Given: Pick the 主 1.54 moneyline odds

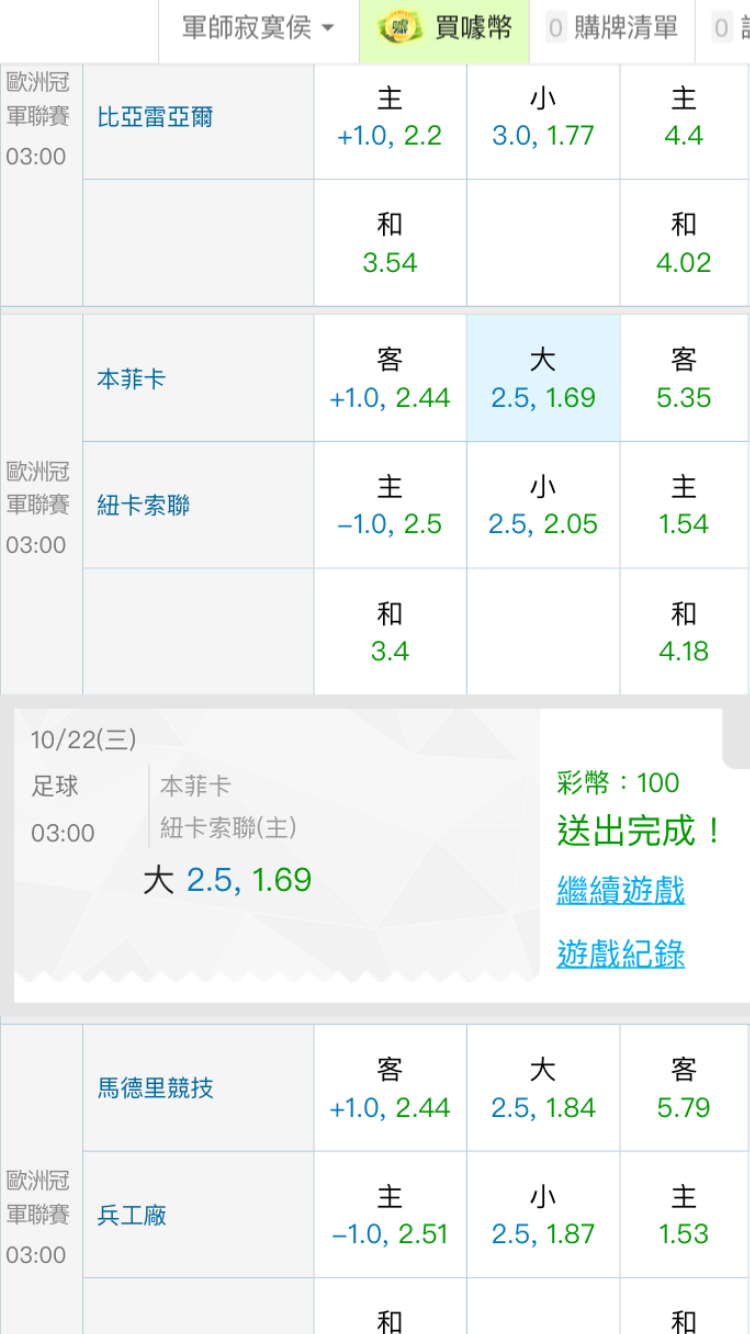Looking at the screenshot, I should tap(684, 505).
